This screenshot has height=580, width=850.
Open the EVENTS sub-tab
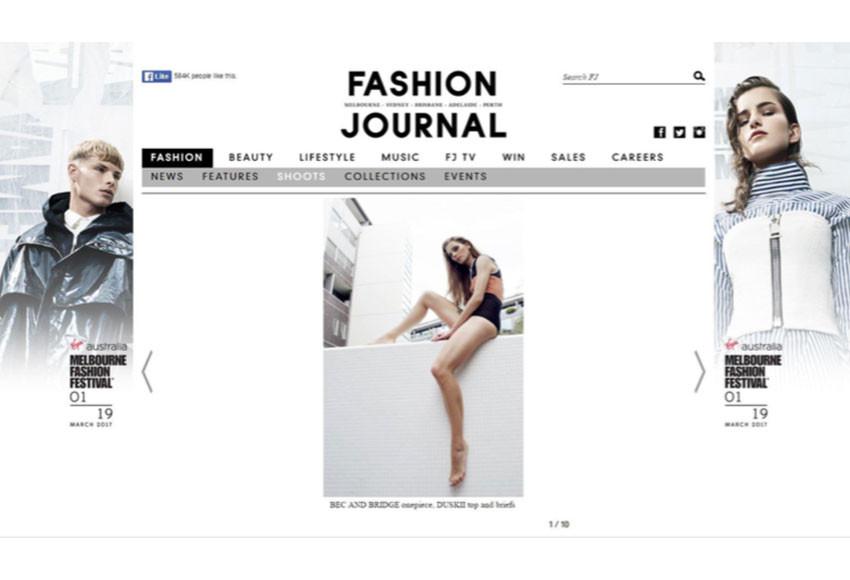466,177
